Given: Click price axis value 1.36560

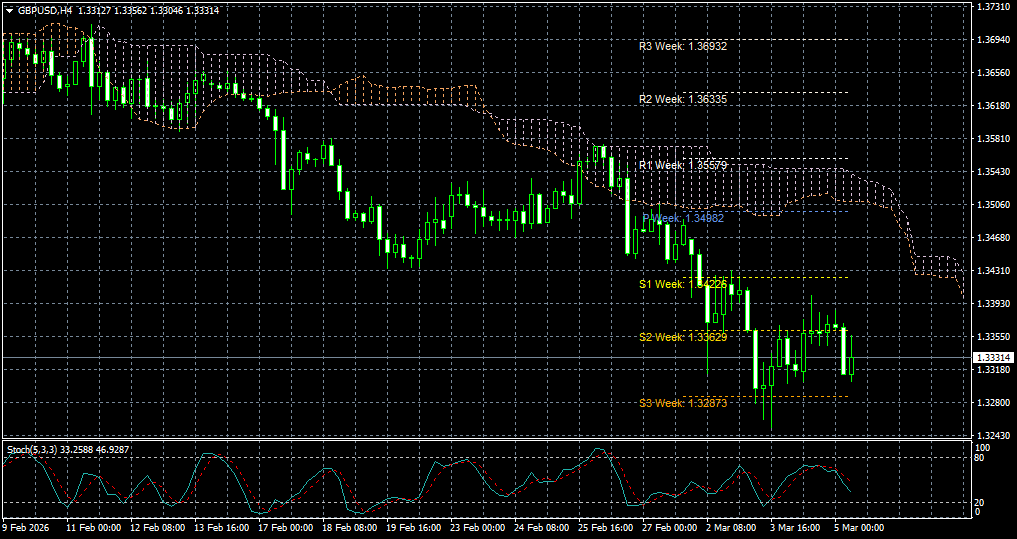Looking at the screenshot, I should coord(992,73).
